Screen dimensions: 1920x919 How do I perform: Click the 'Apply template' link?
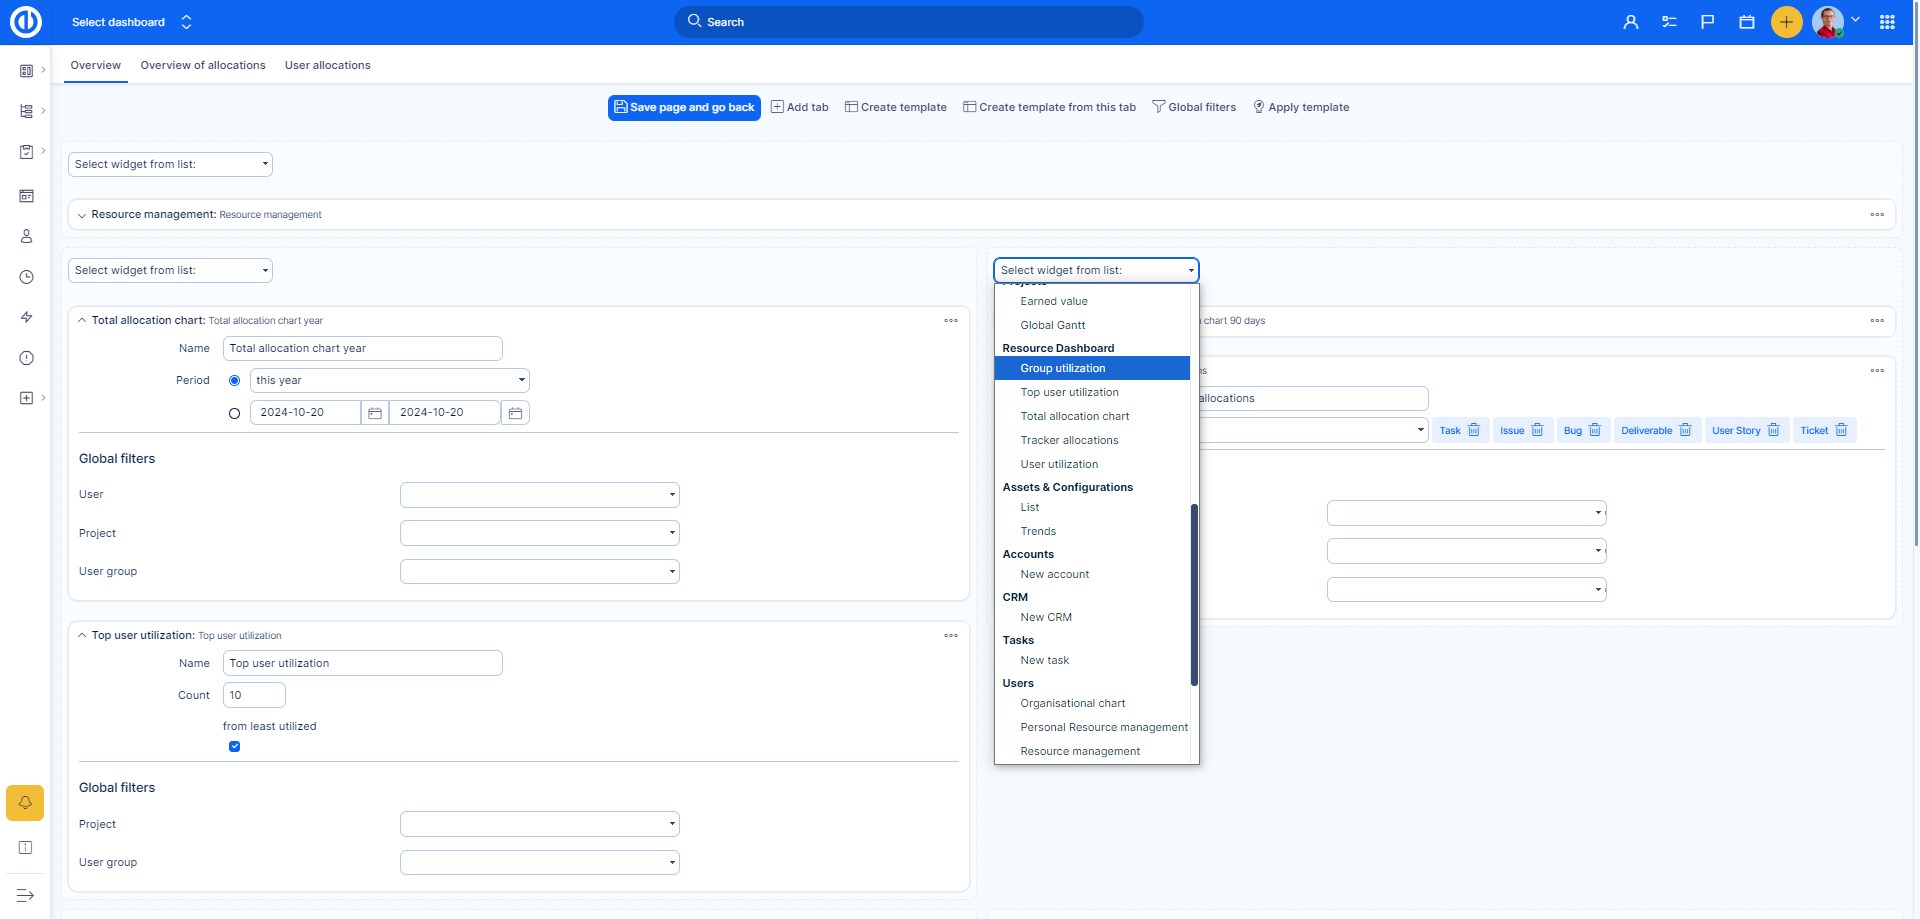tap(1300, 108)
